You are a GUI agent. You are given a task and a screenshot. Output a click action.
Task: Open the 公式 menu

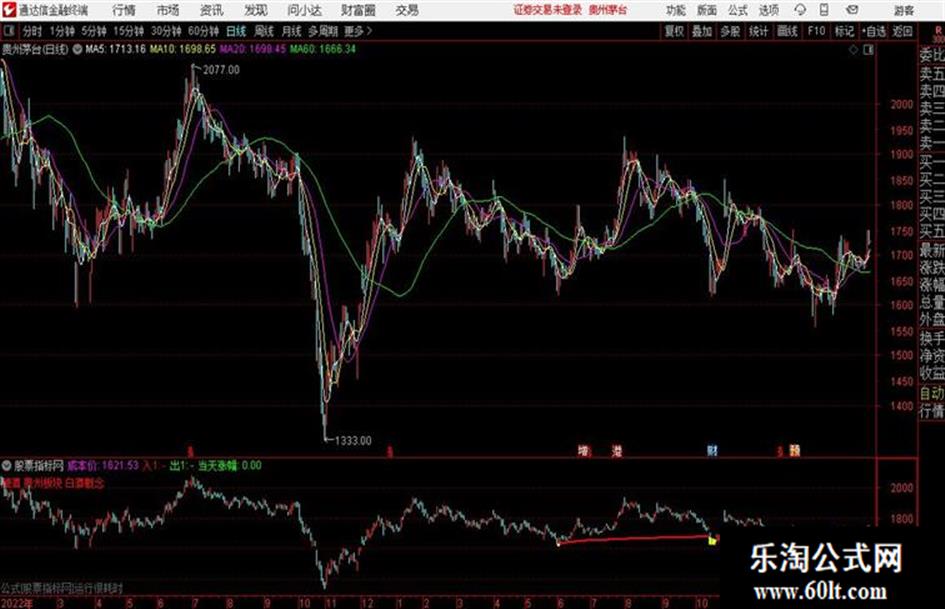coord(738,10)
